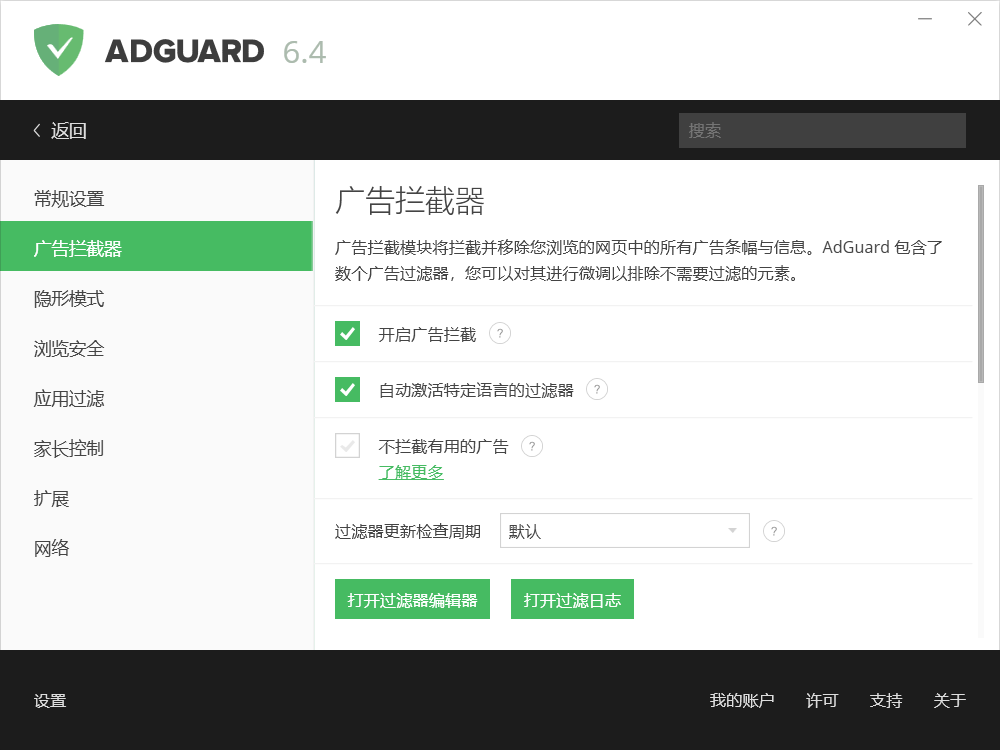Open the 网络 section
The image size is (1000, 750).
[x=157, y=548]
